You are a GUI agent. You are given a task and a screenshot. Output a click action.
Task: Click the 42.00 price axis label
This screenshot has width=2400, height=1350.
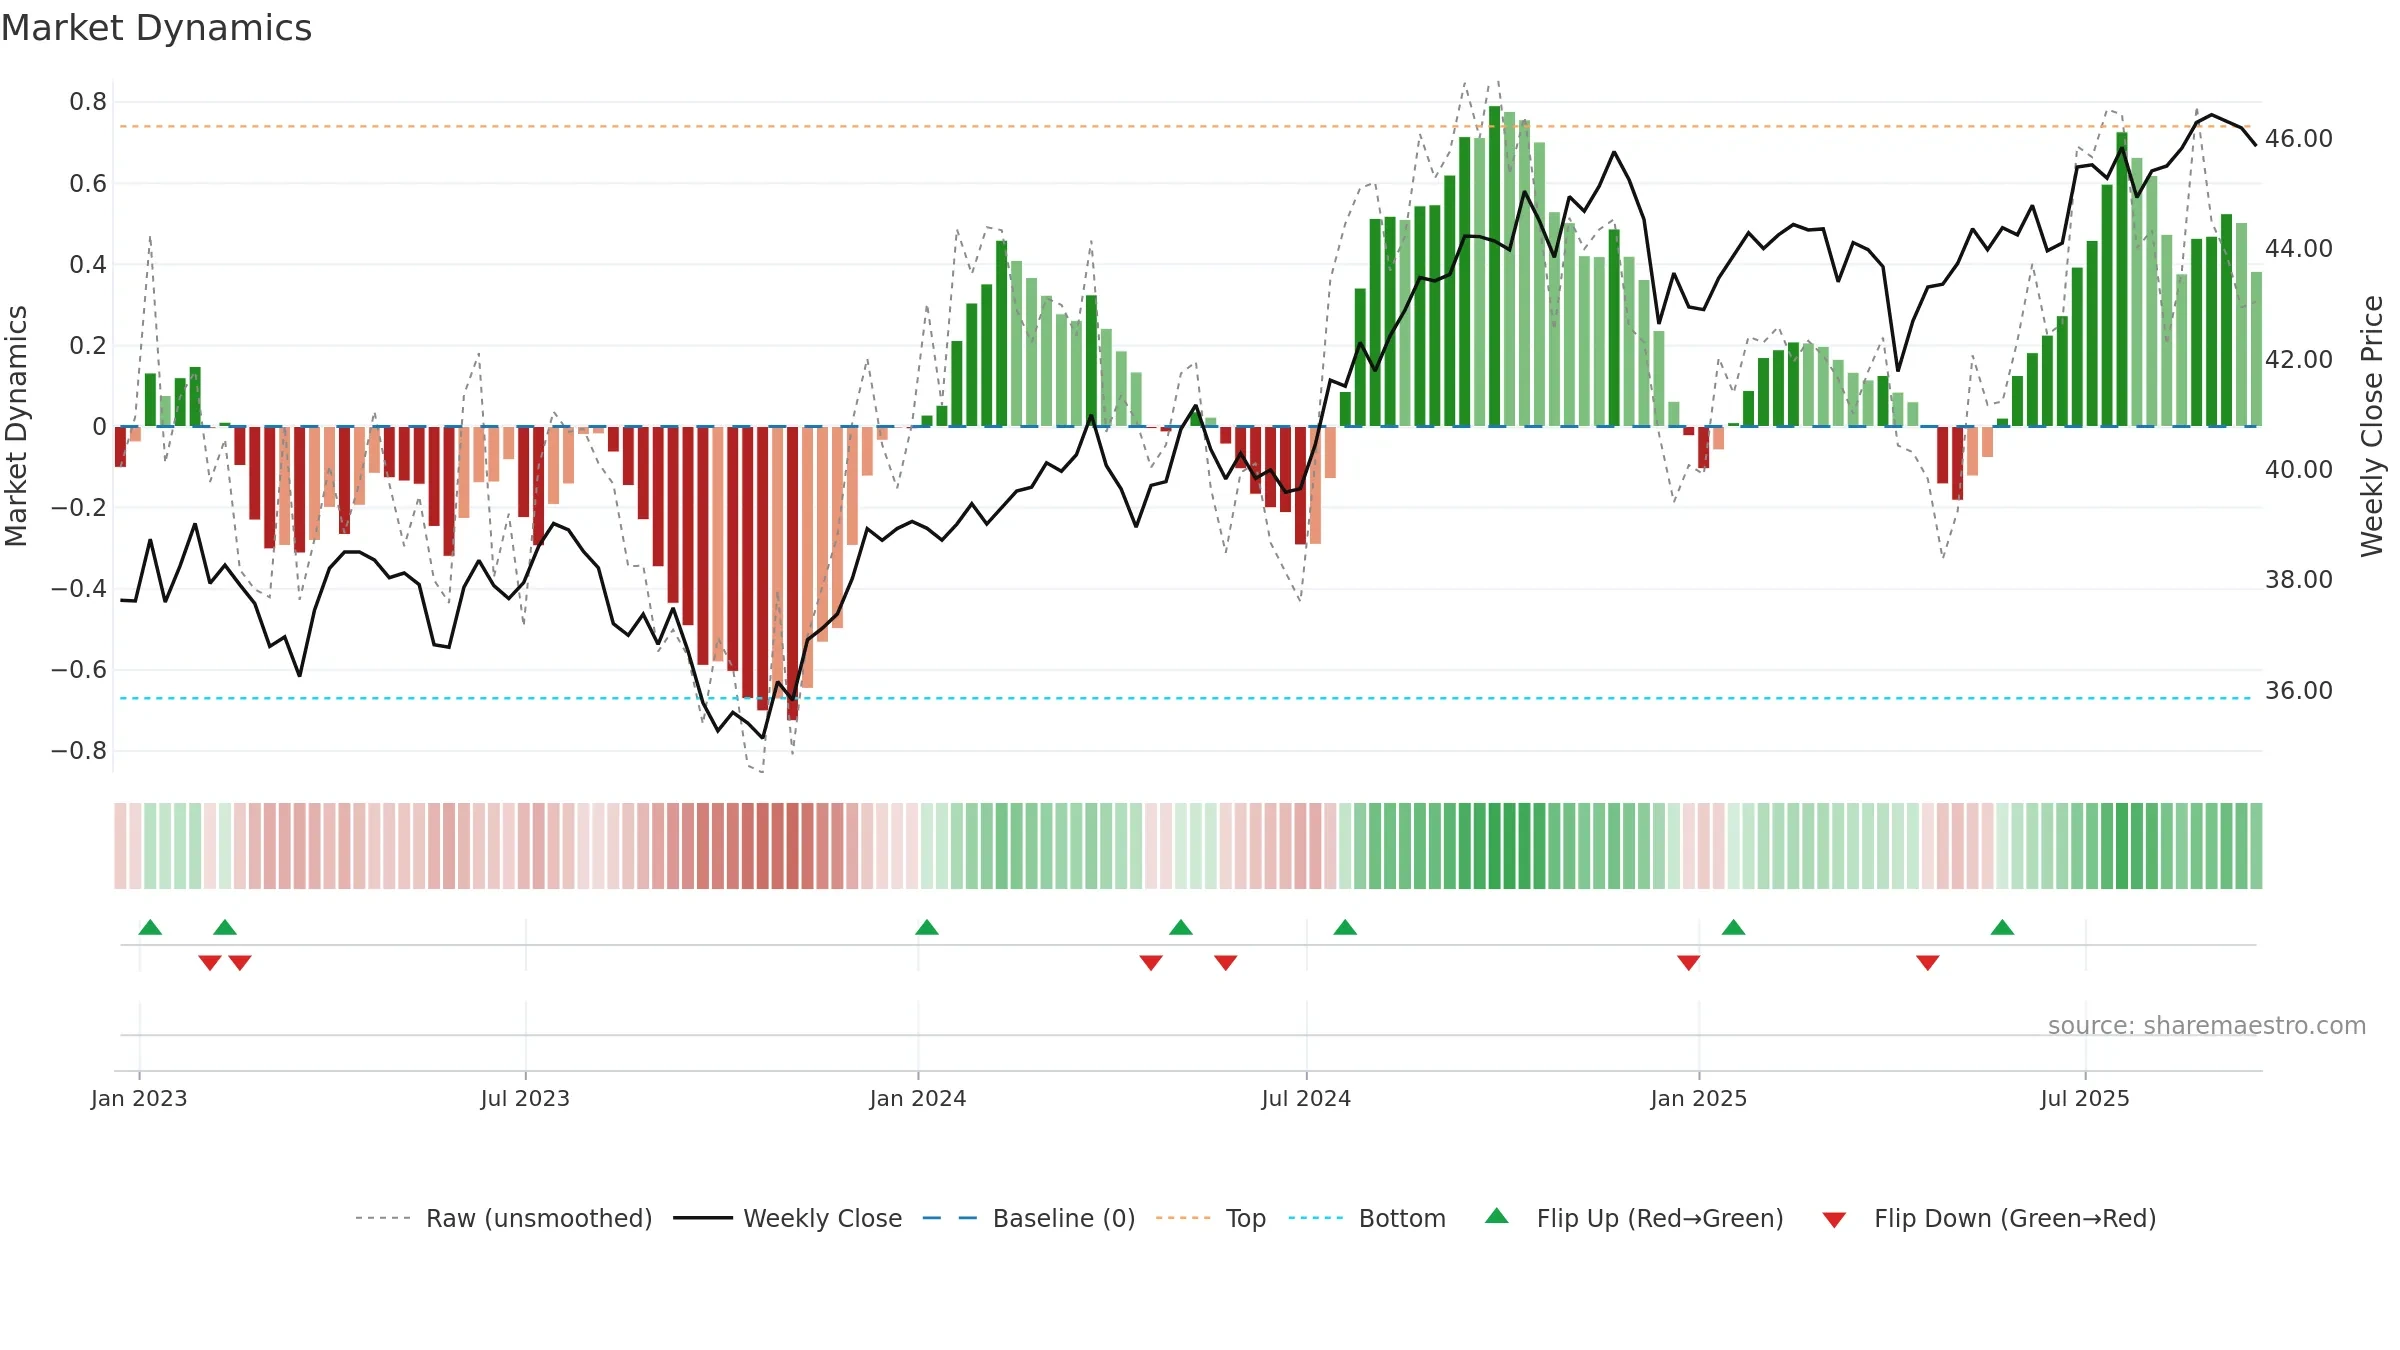[x=2299, y=359]
